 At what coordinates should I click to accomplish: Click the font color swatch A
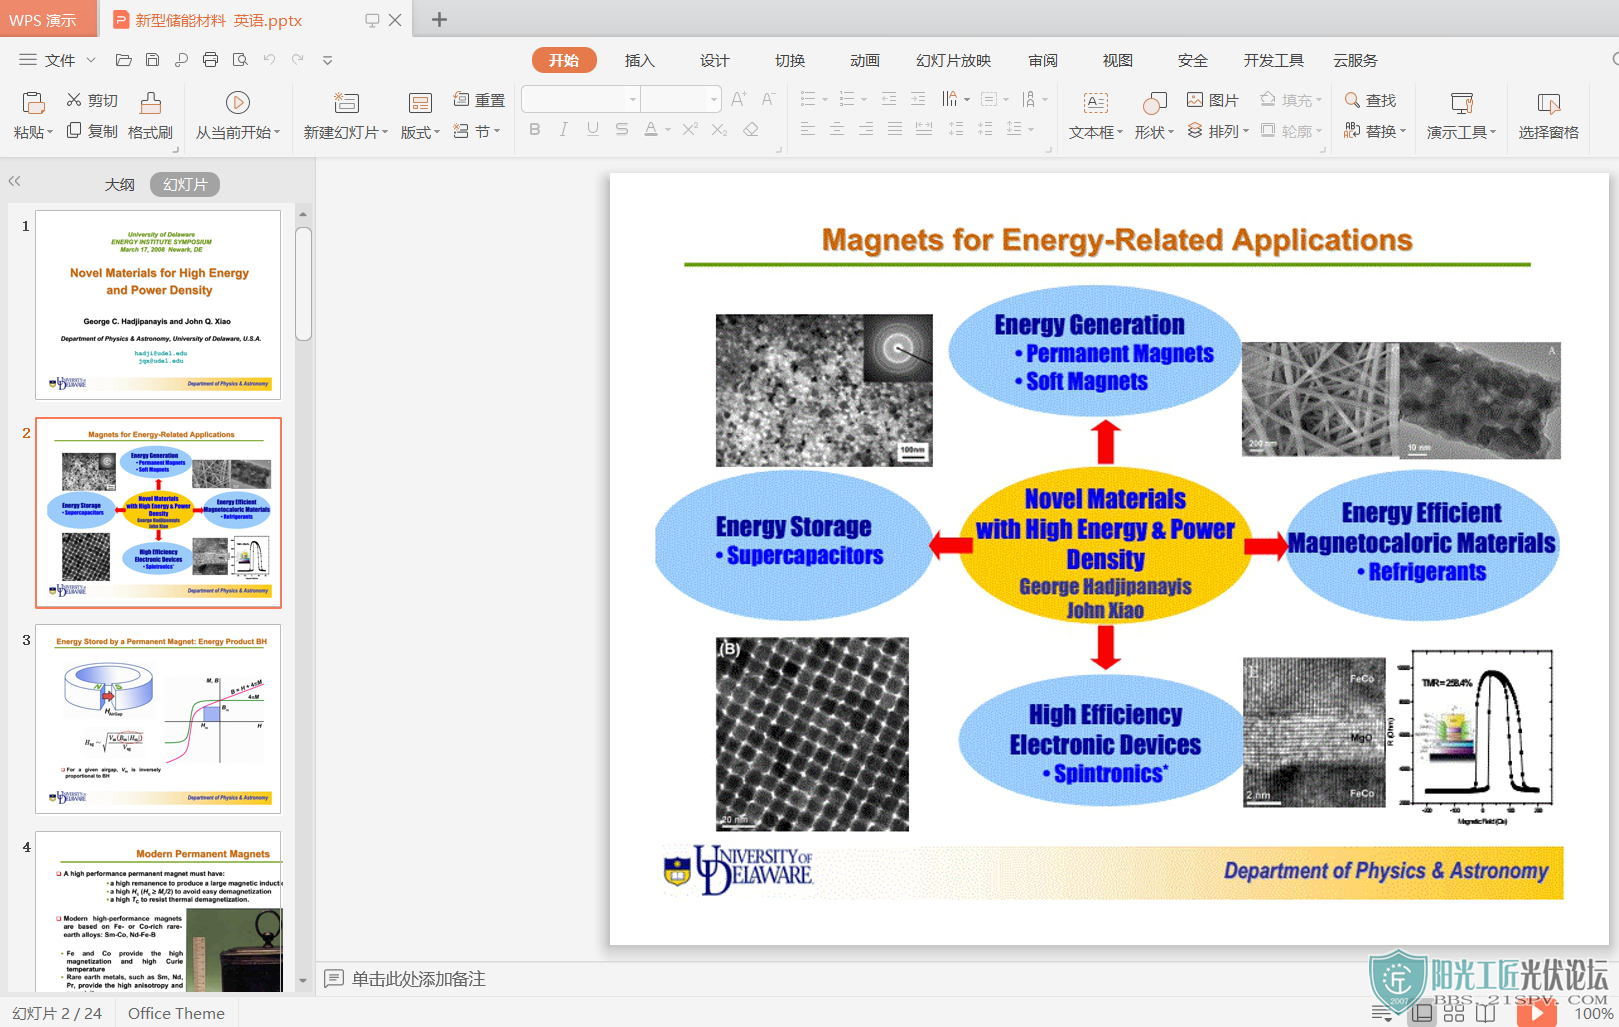pos(651,129)
